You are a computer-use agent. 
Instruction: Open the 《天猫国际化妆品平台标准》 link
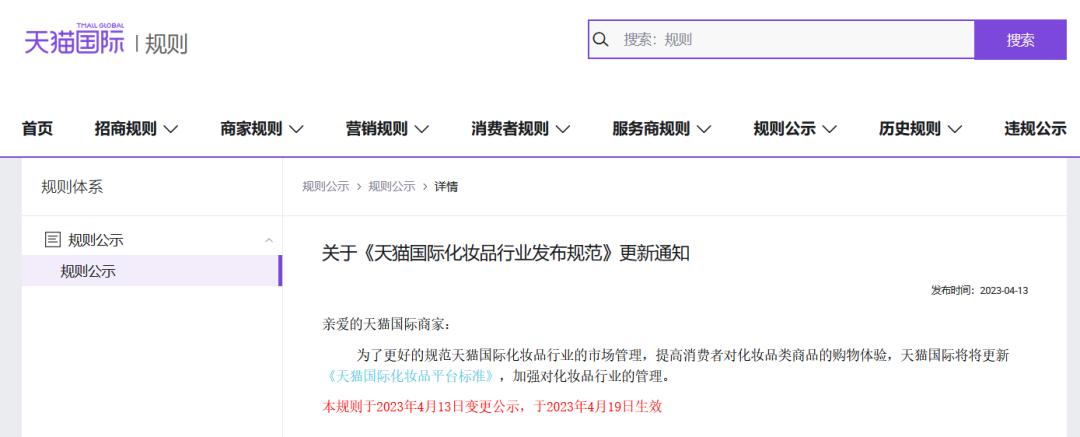[x=410, y=376]
